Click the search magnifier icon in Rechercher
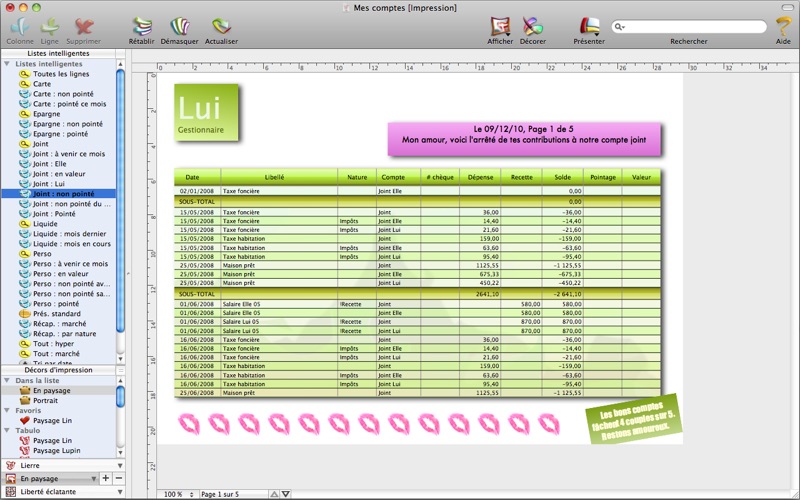Viewport: 800px width, 500px height. coord(618,27)
